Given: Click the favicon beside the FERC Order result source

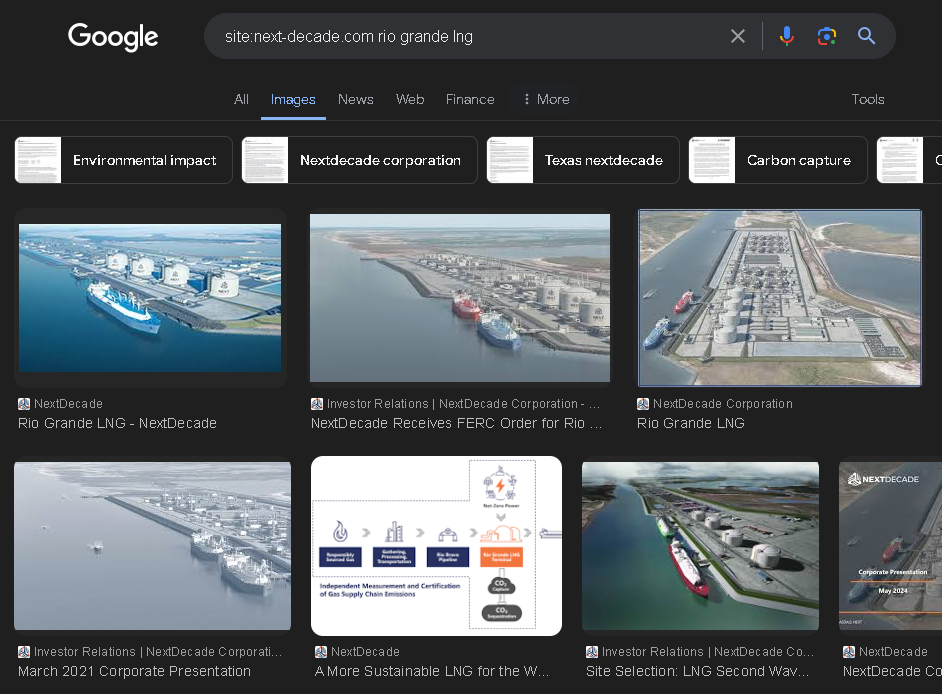Looking at the screenshot, I should [317, 404].
